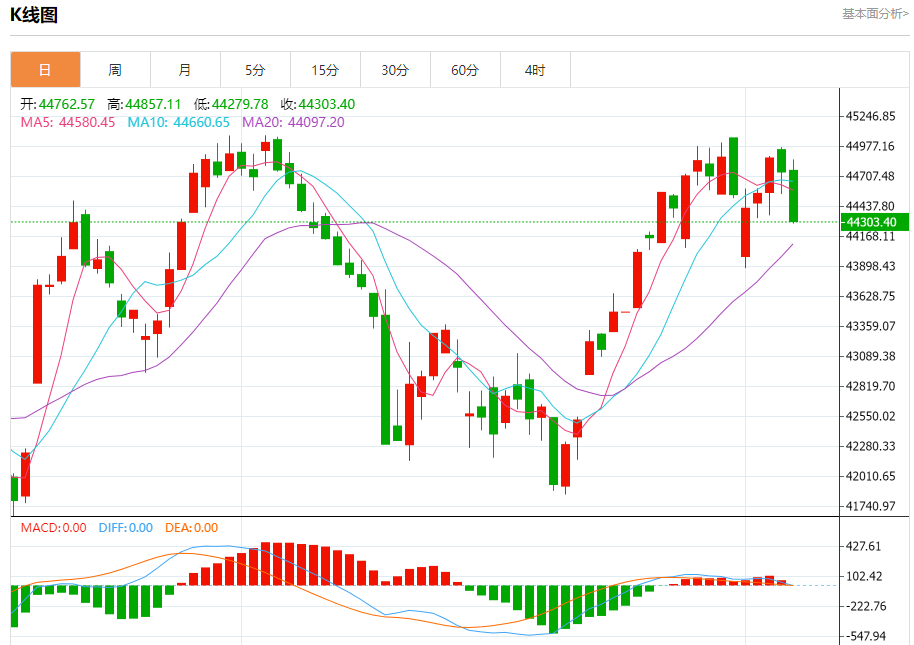This screenshot has width=914, height=645.
Task: Click the high price 44857.11 value
Action: [153, 104]
